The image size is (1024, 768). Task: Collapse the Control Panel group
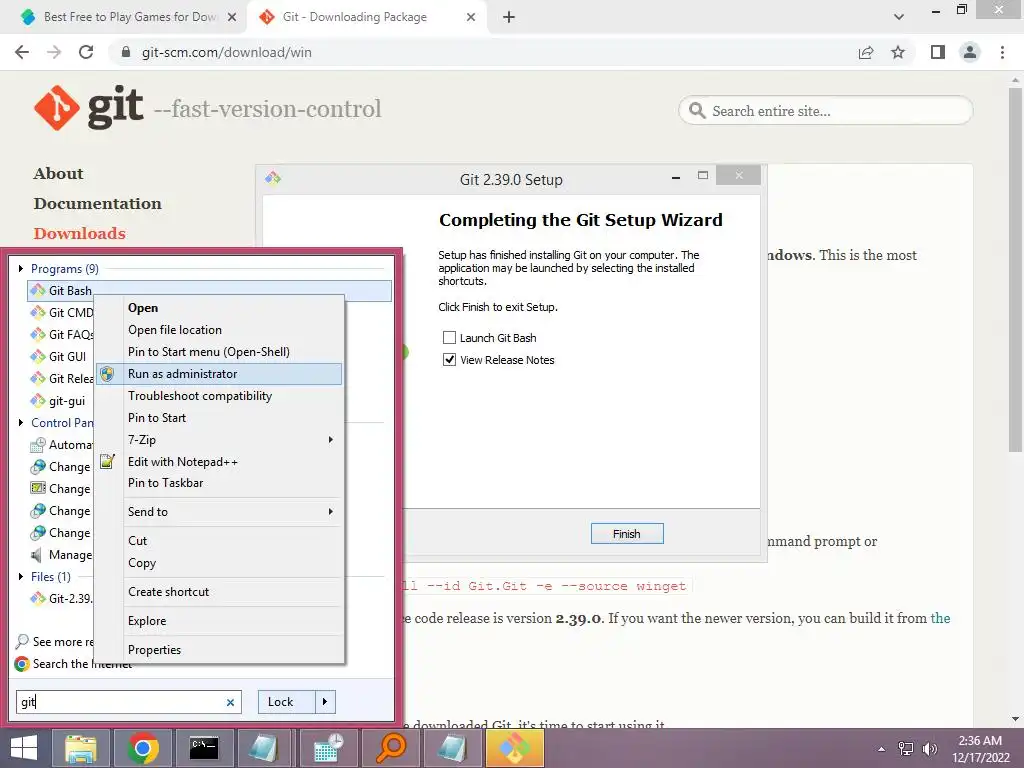pyautogui.click(x=21, y=423)
